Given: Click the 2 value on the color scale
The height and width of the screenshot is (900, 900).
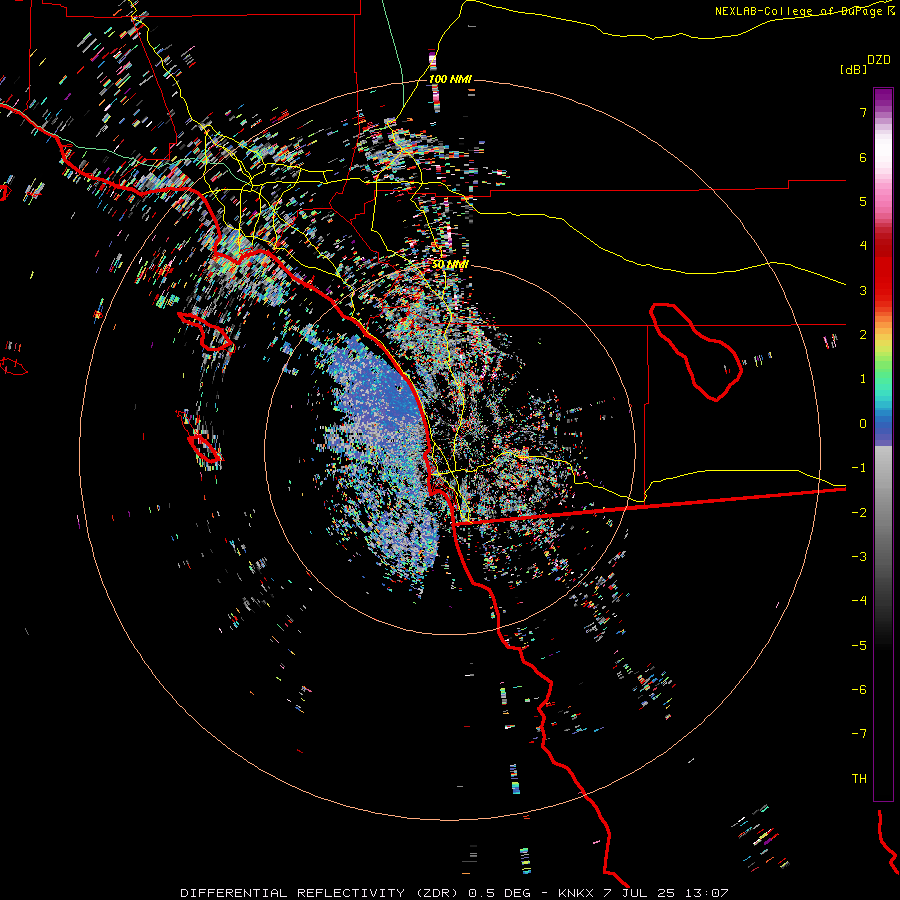Looking at the screenshot, I should (x=863, y=335).
